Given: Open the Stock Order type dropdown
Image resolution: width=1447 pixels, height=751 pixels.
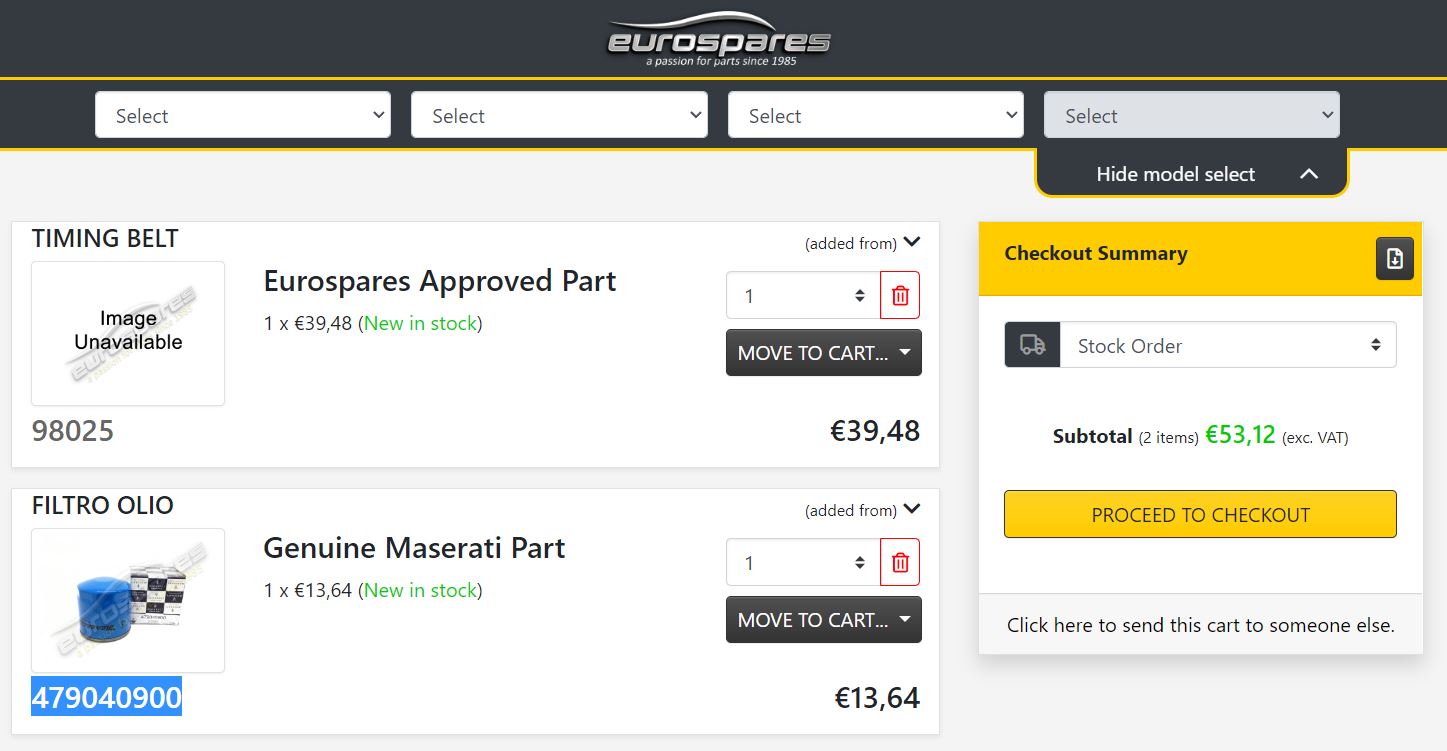Looking at the screenshot, I should point(1228,346).
